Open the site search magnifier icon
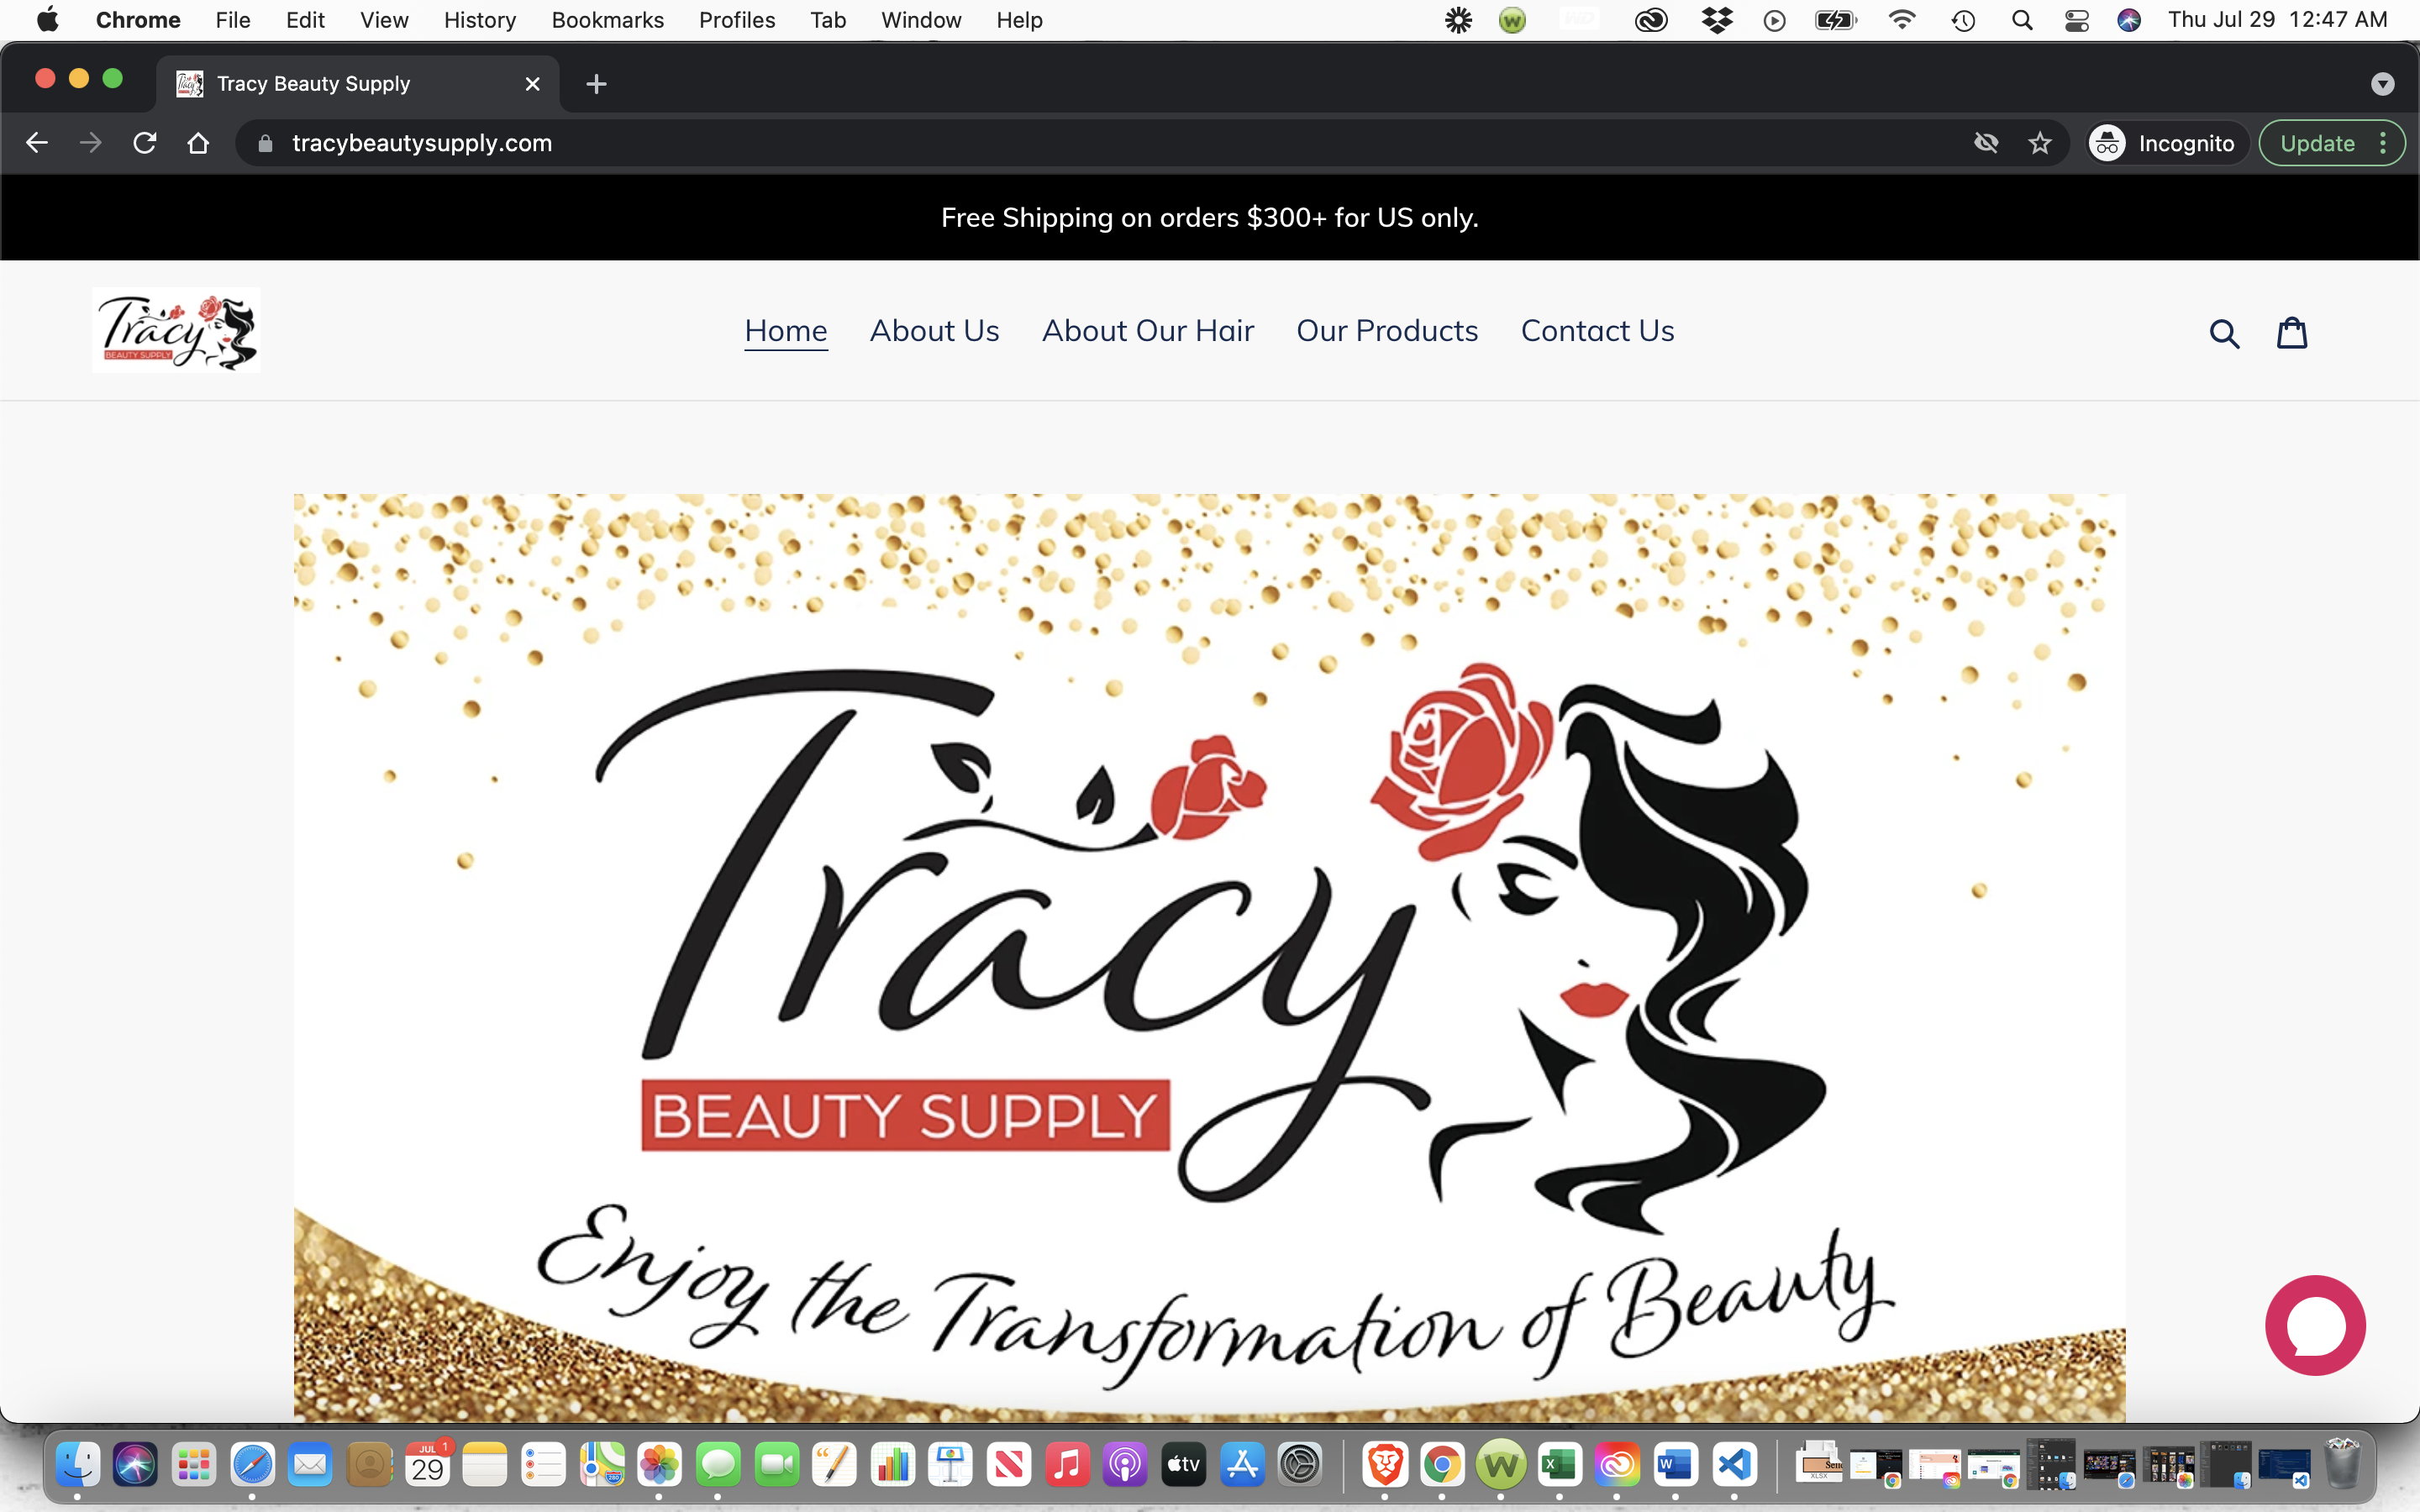The width and height of the screenshot is (2420, 1512). click(2224, 333)
